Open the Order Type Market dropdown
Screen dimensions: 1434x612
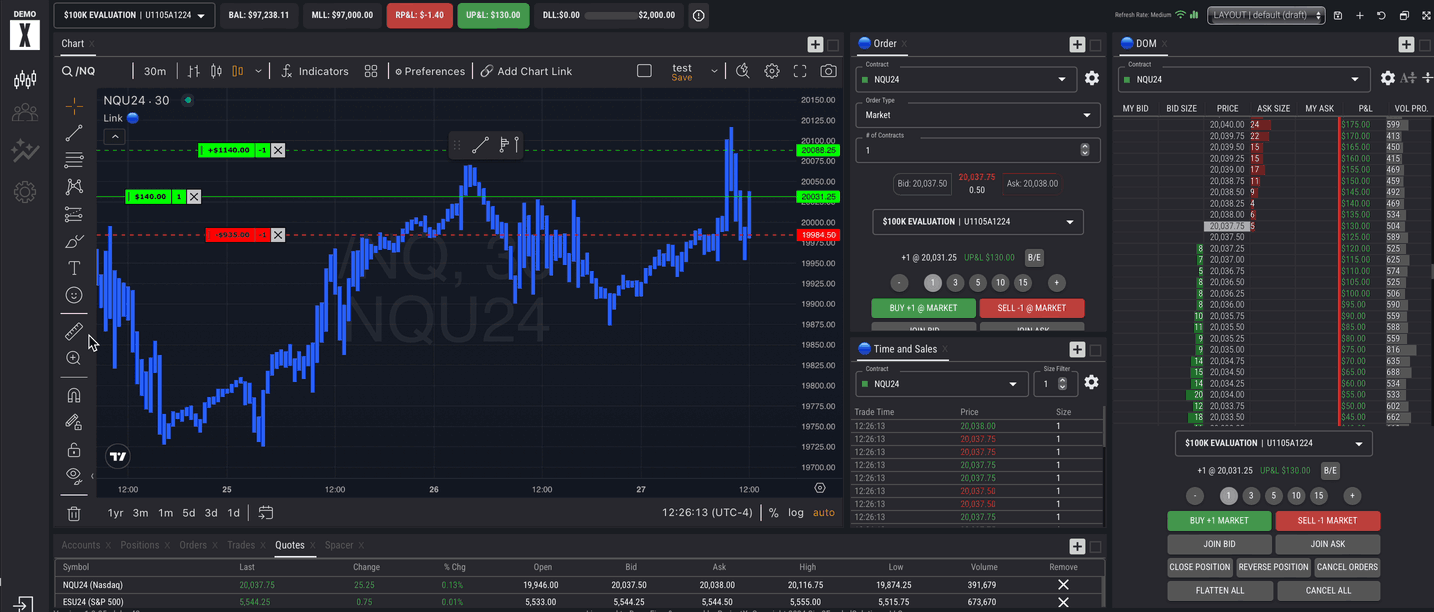click(977, 115)
